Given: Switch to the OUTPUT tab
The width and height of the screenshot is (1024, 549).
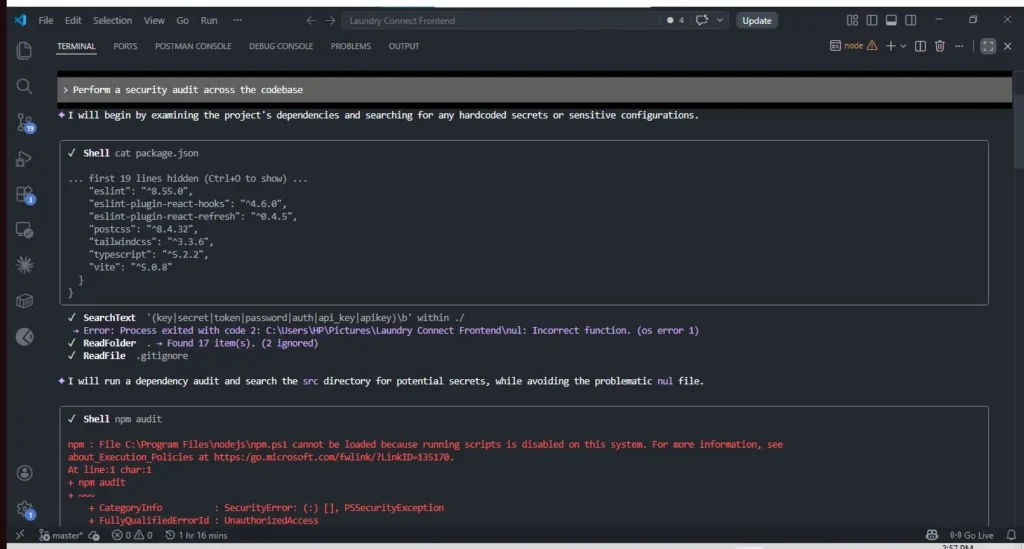Looking at the screenshot, I should point(404,46).
